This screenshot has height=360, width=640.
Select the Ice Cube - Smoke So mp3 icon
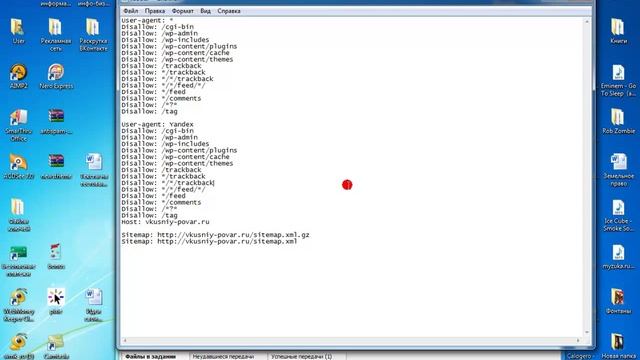(618, 216)
